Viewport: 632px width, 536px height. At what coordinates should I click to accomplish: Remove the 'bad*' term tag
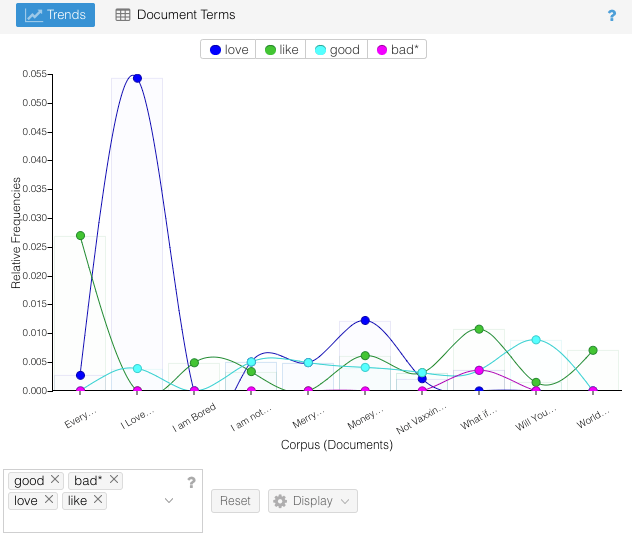[x=115, y=480]
